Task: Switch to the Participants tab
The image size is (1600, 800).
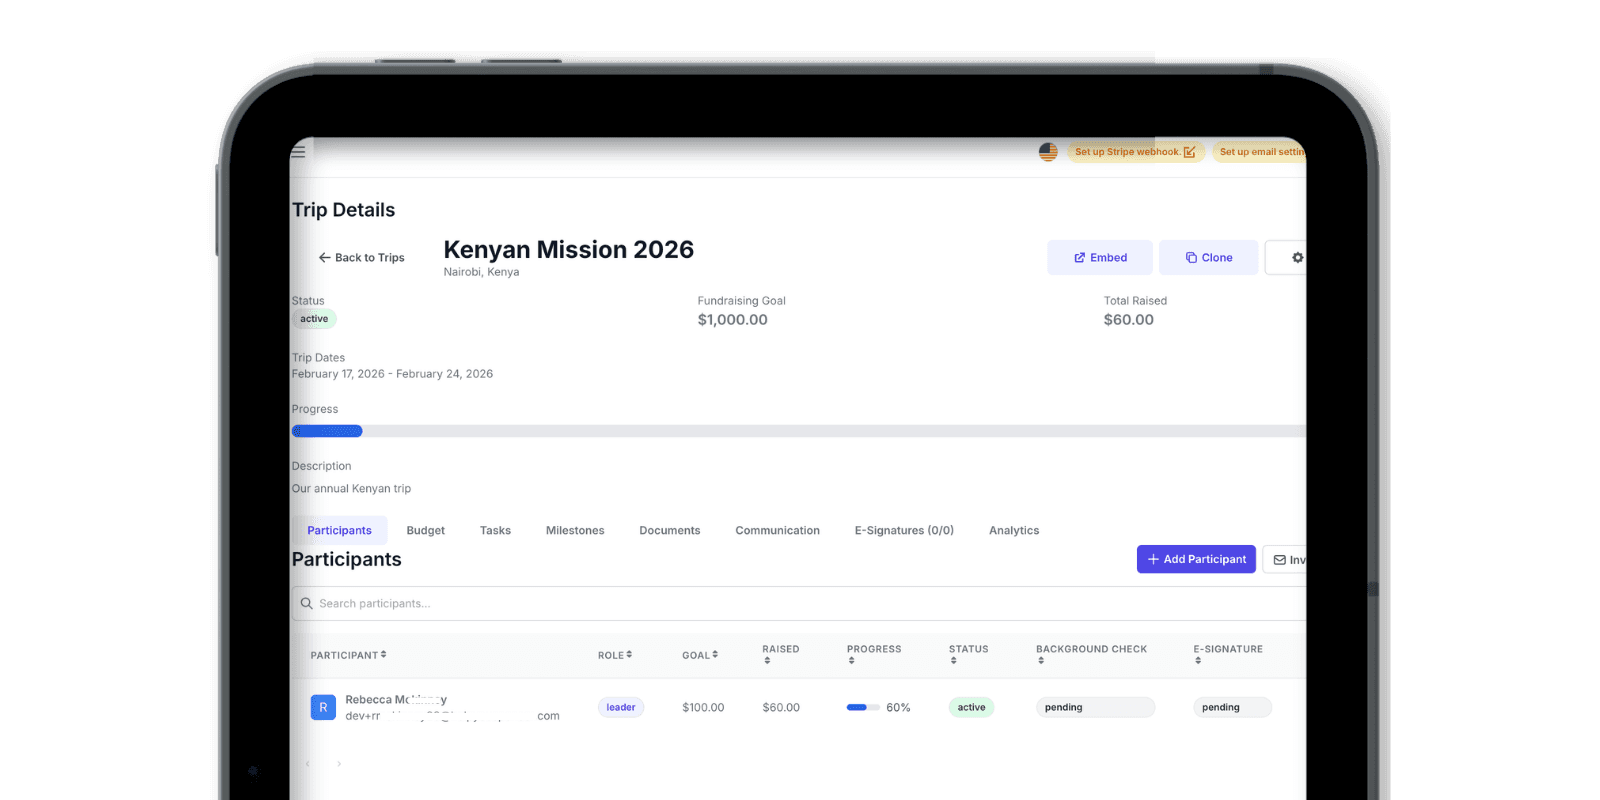Action: (x=339, y=531)
